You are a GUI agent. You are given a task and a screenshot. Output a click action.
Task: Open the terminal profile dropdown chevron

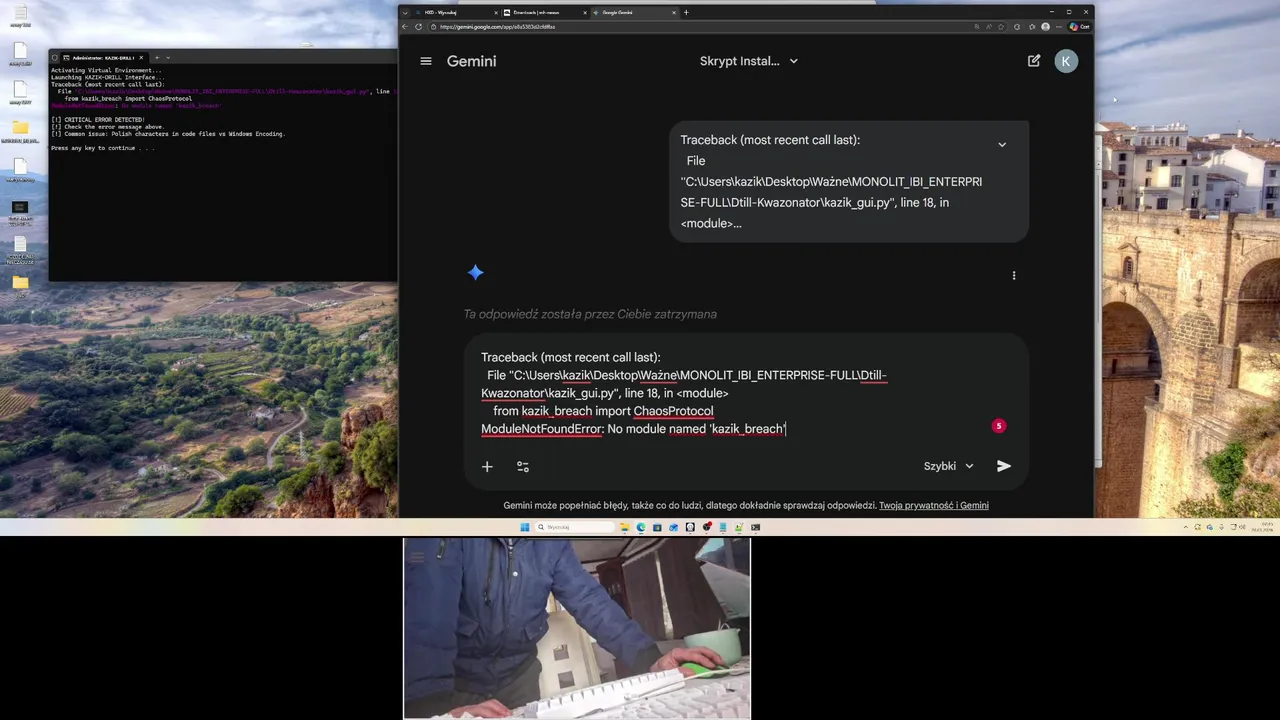(x=168, y=58)
